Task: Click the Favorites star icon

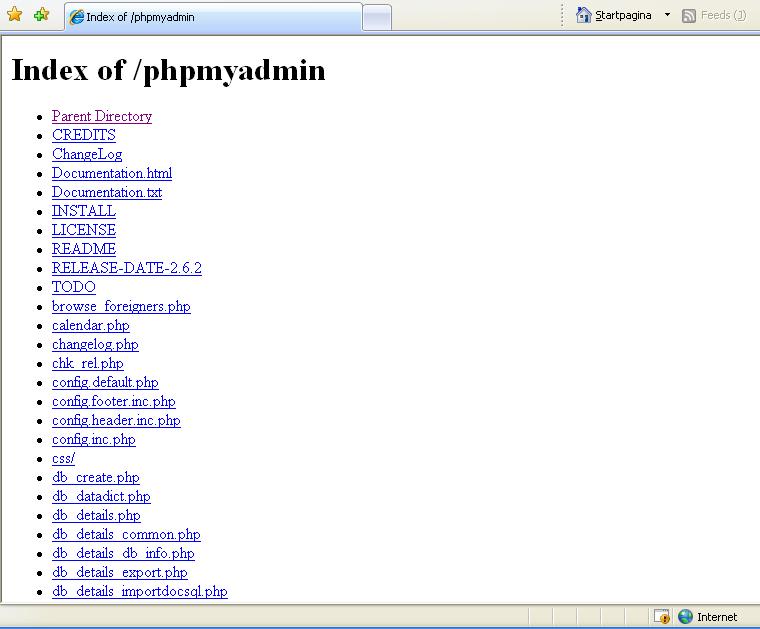Action: point(15,15)
